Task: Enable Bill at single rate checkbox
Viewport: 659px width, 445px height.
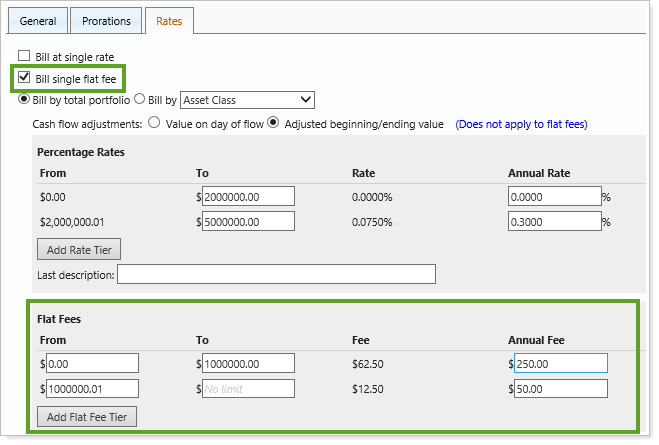Action: (24, 57)
